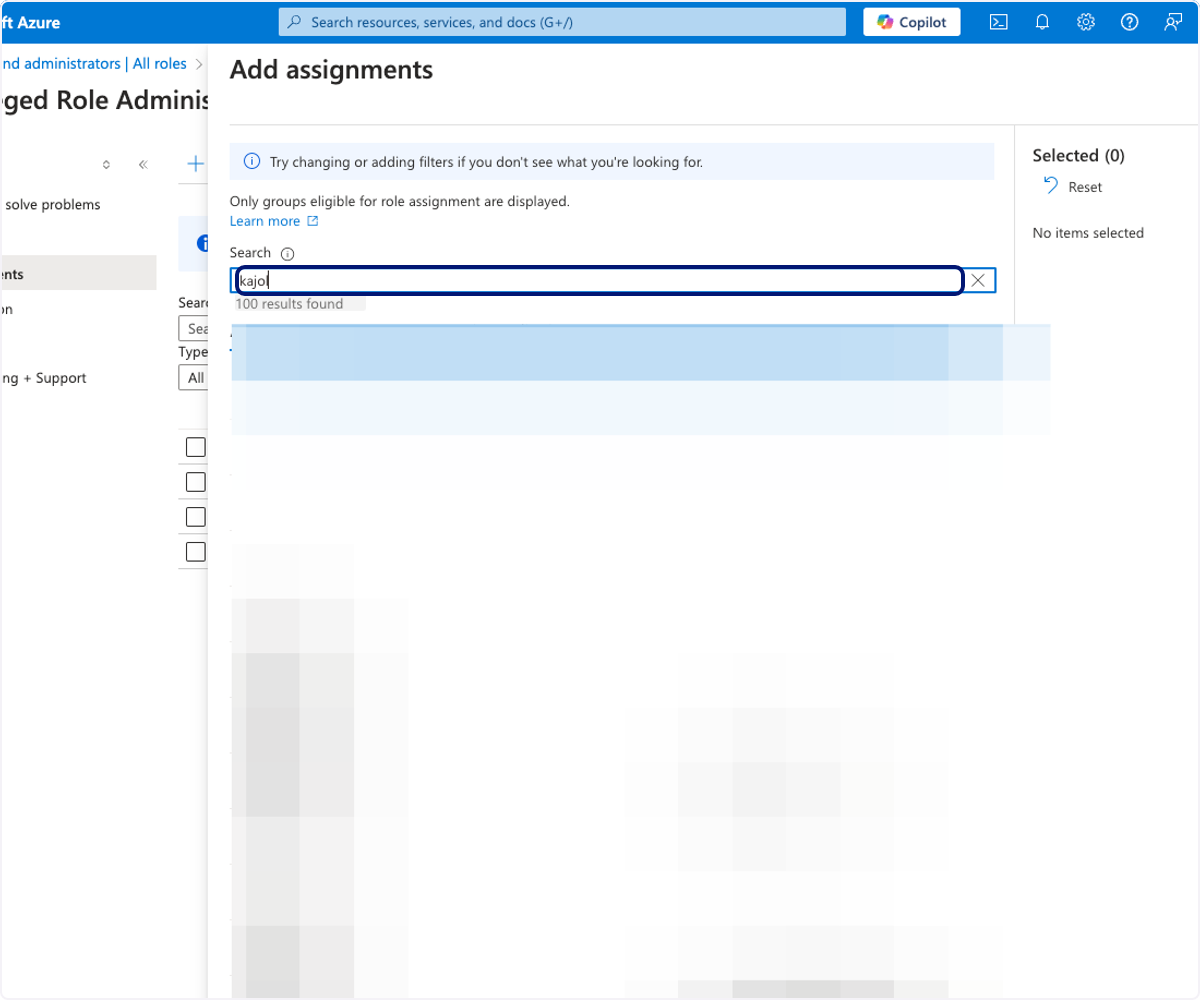Click the 100 results found text
The height and width of the screenshot is (1000, 1200).
(289, 304)
